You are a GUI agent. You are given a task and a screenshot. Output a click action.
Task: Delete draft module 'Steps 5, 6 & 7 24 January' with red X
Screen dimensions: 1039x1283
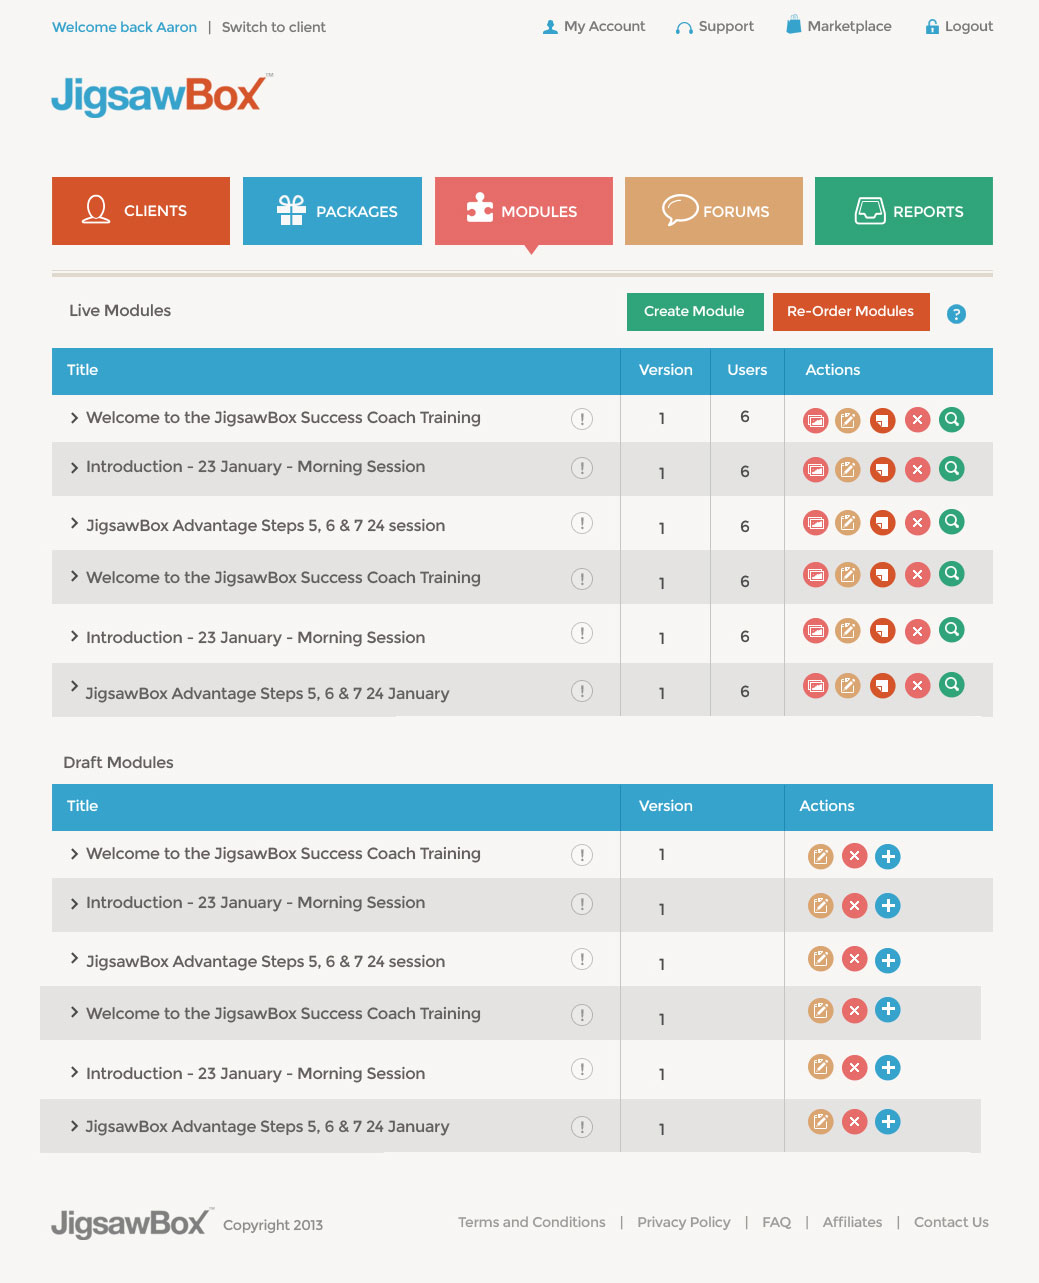tap(854, 1122)
